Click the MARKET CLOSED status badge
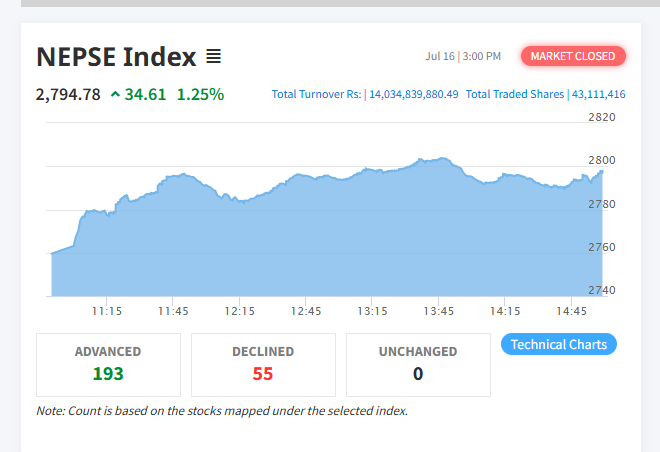Screen dimensions: 660x452 pyautogui.click(x=573, y=56)
